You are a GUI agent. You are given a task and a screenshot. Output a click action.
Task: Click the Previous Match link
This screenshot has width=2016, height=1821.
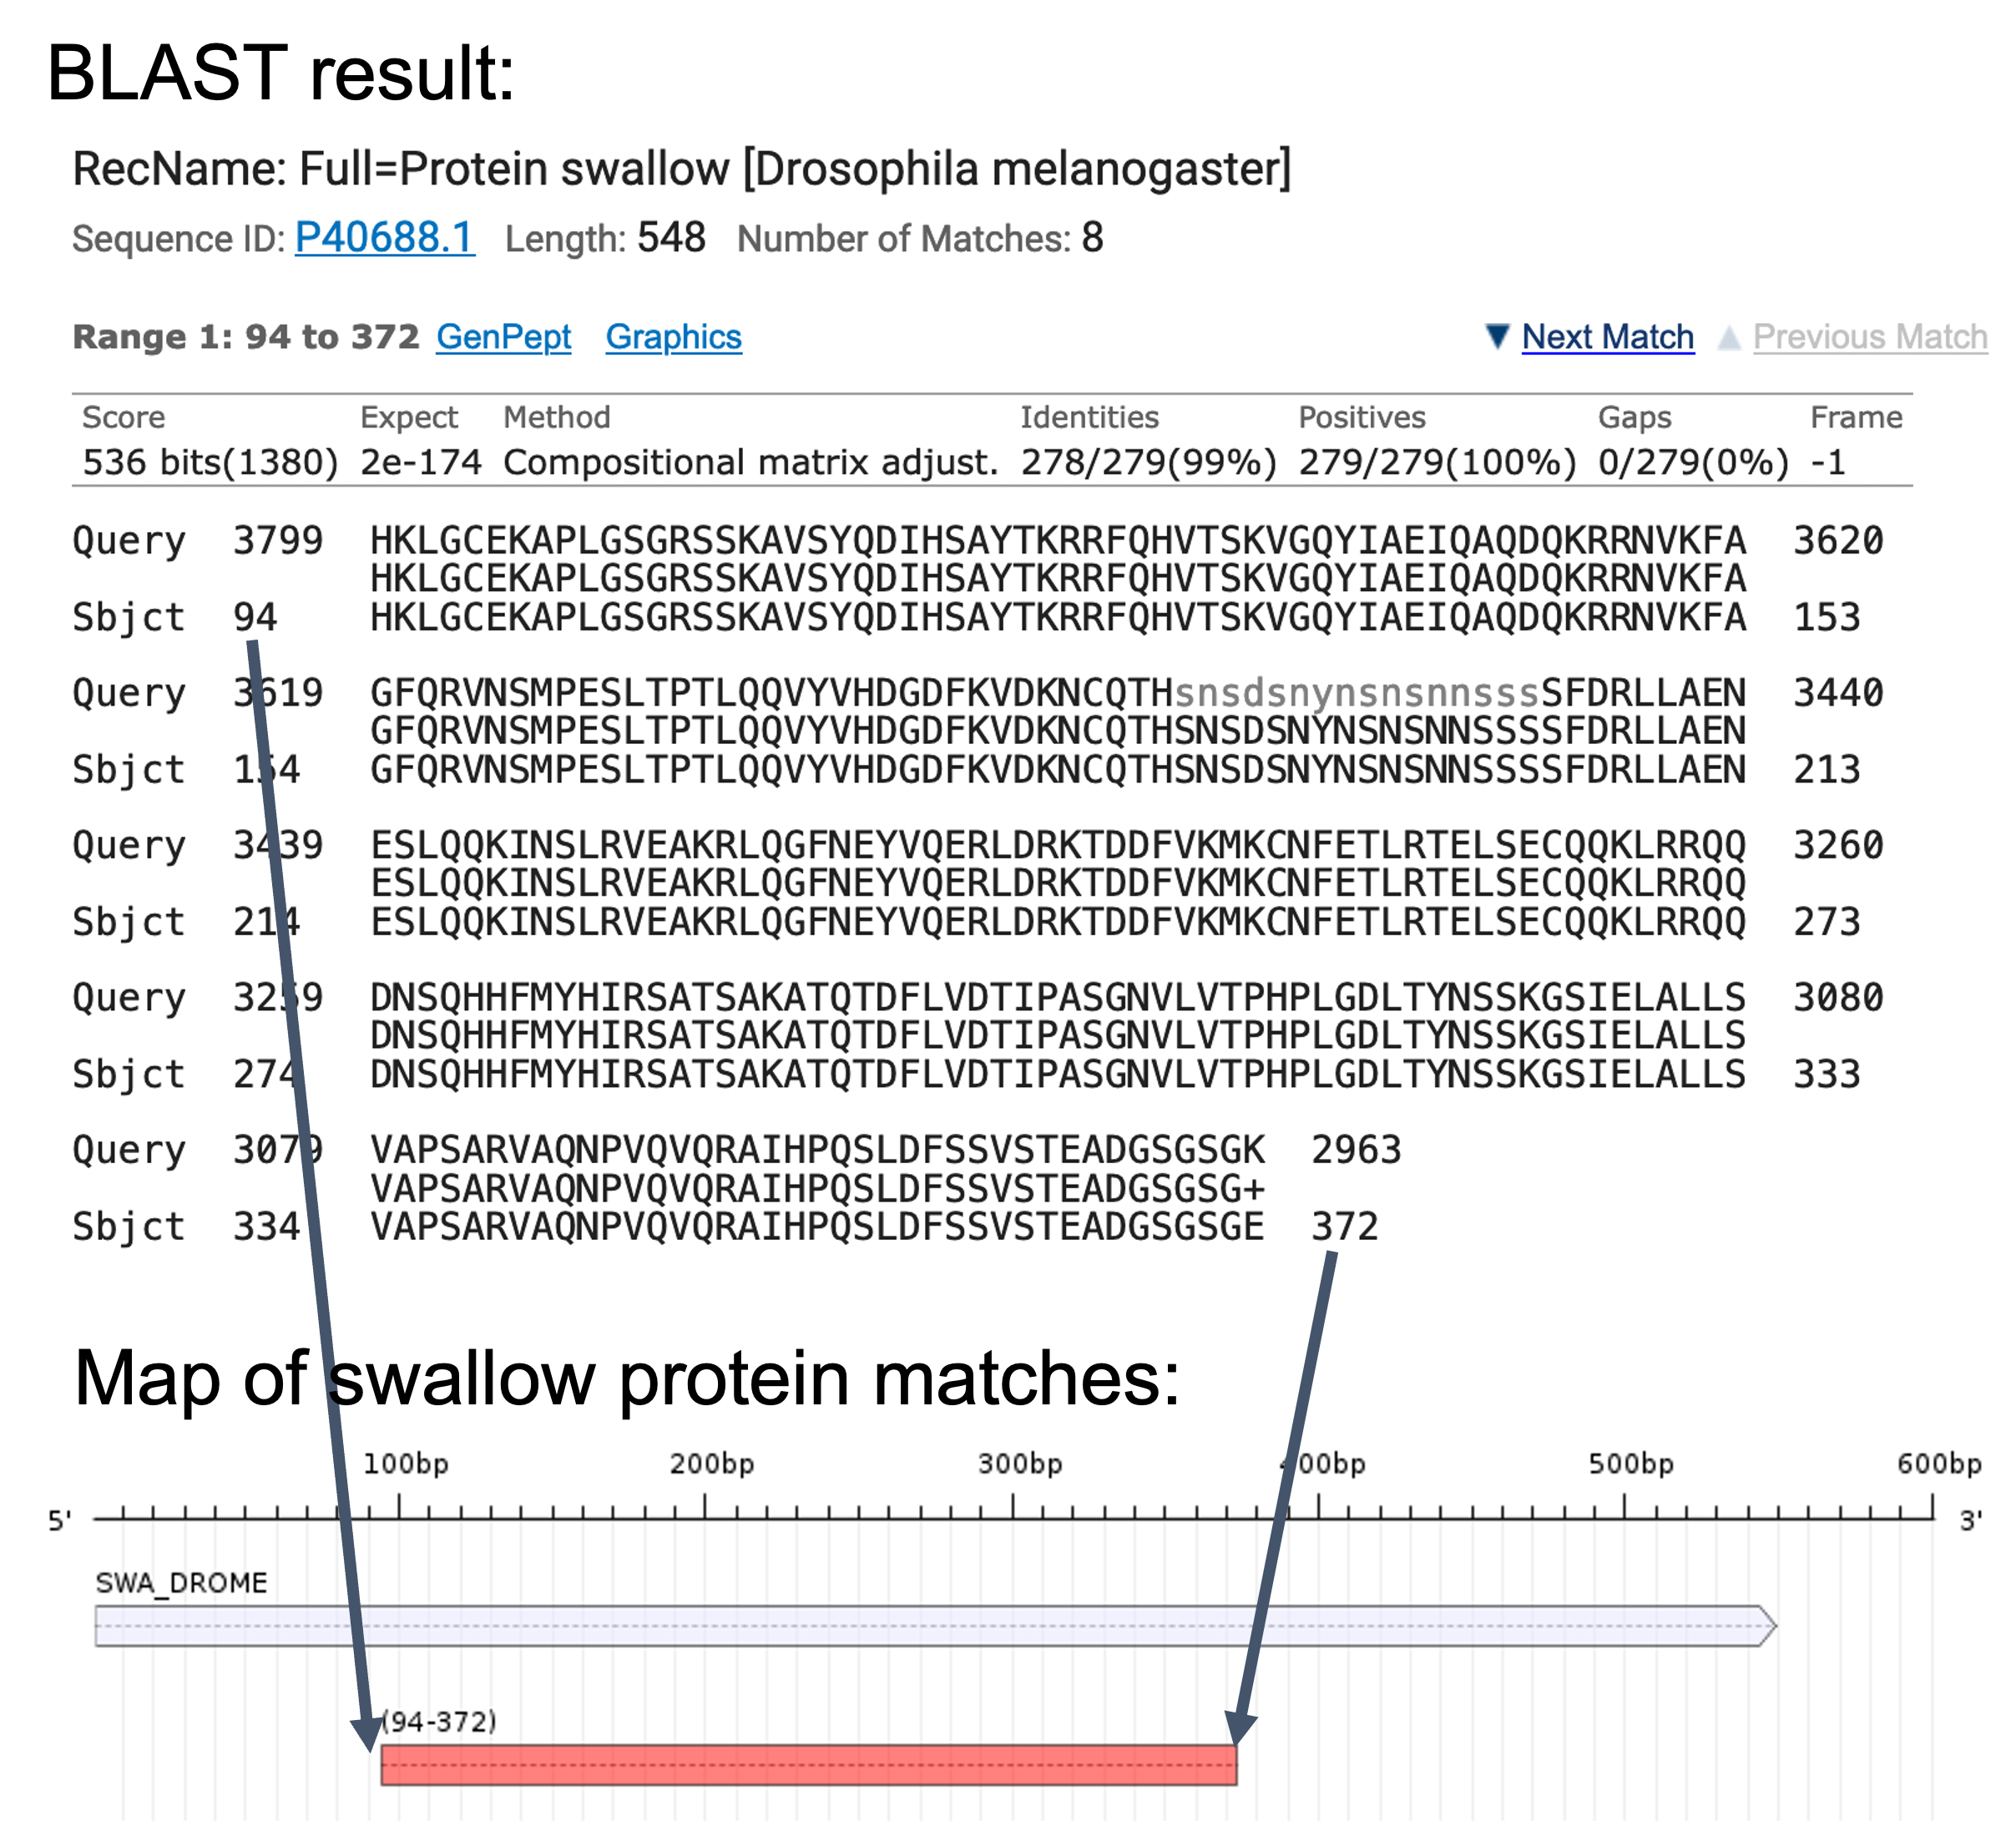[1869, 337]
